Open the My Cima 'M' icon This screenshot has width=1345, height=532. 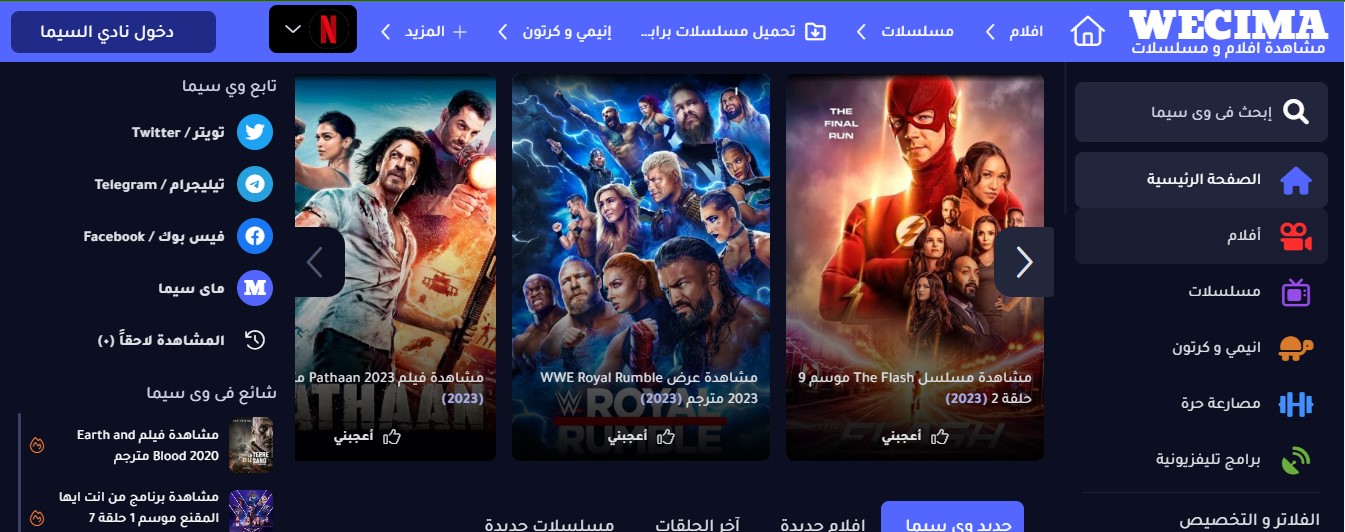(x=255, y=288)
